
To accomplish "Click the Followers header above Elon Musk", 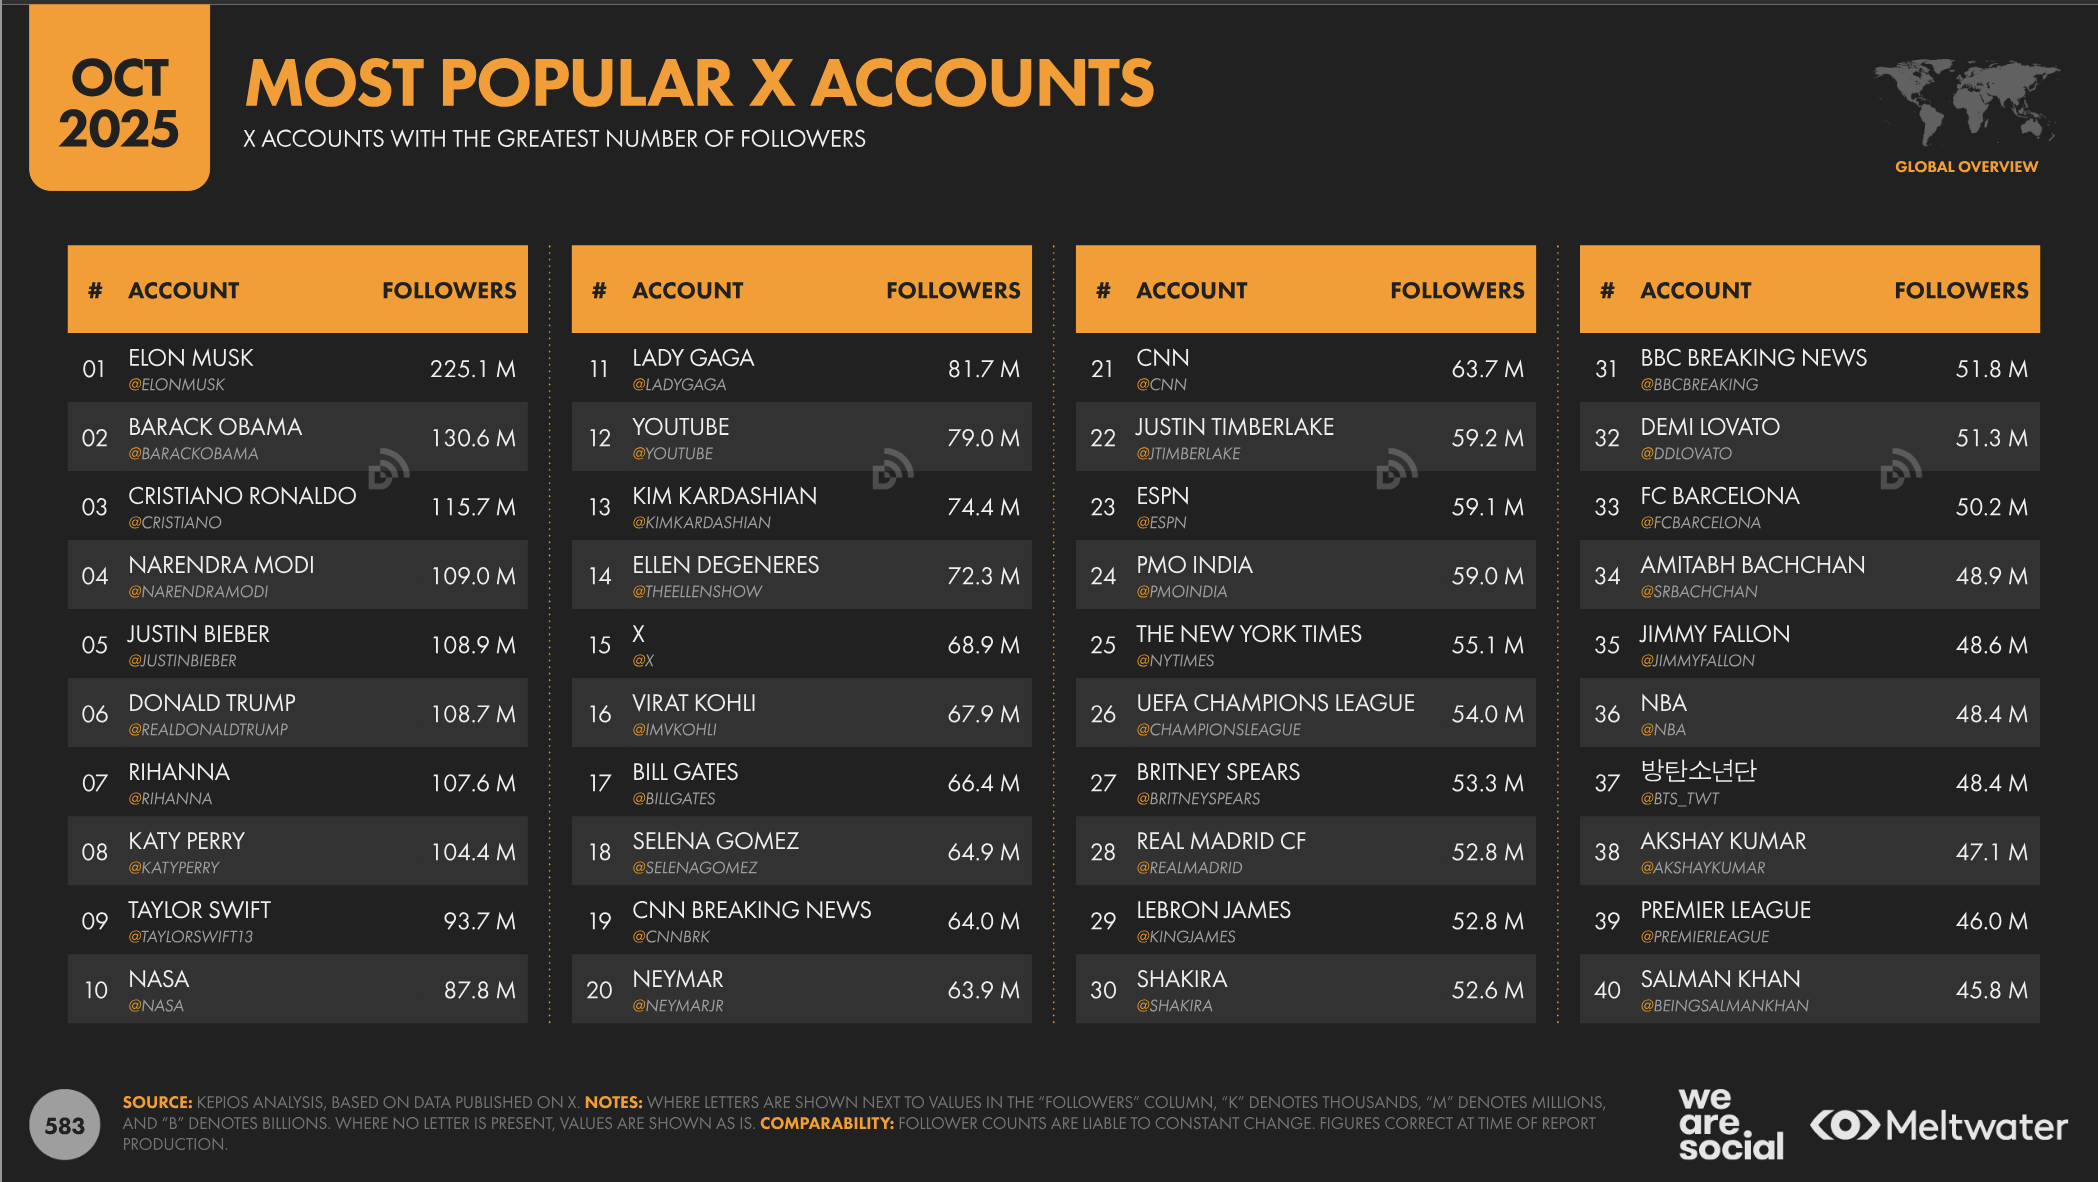I will [x=449, y=290].
